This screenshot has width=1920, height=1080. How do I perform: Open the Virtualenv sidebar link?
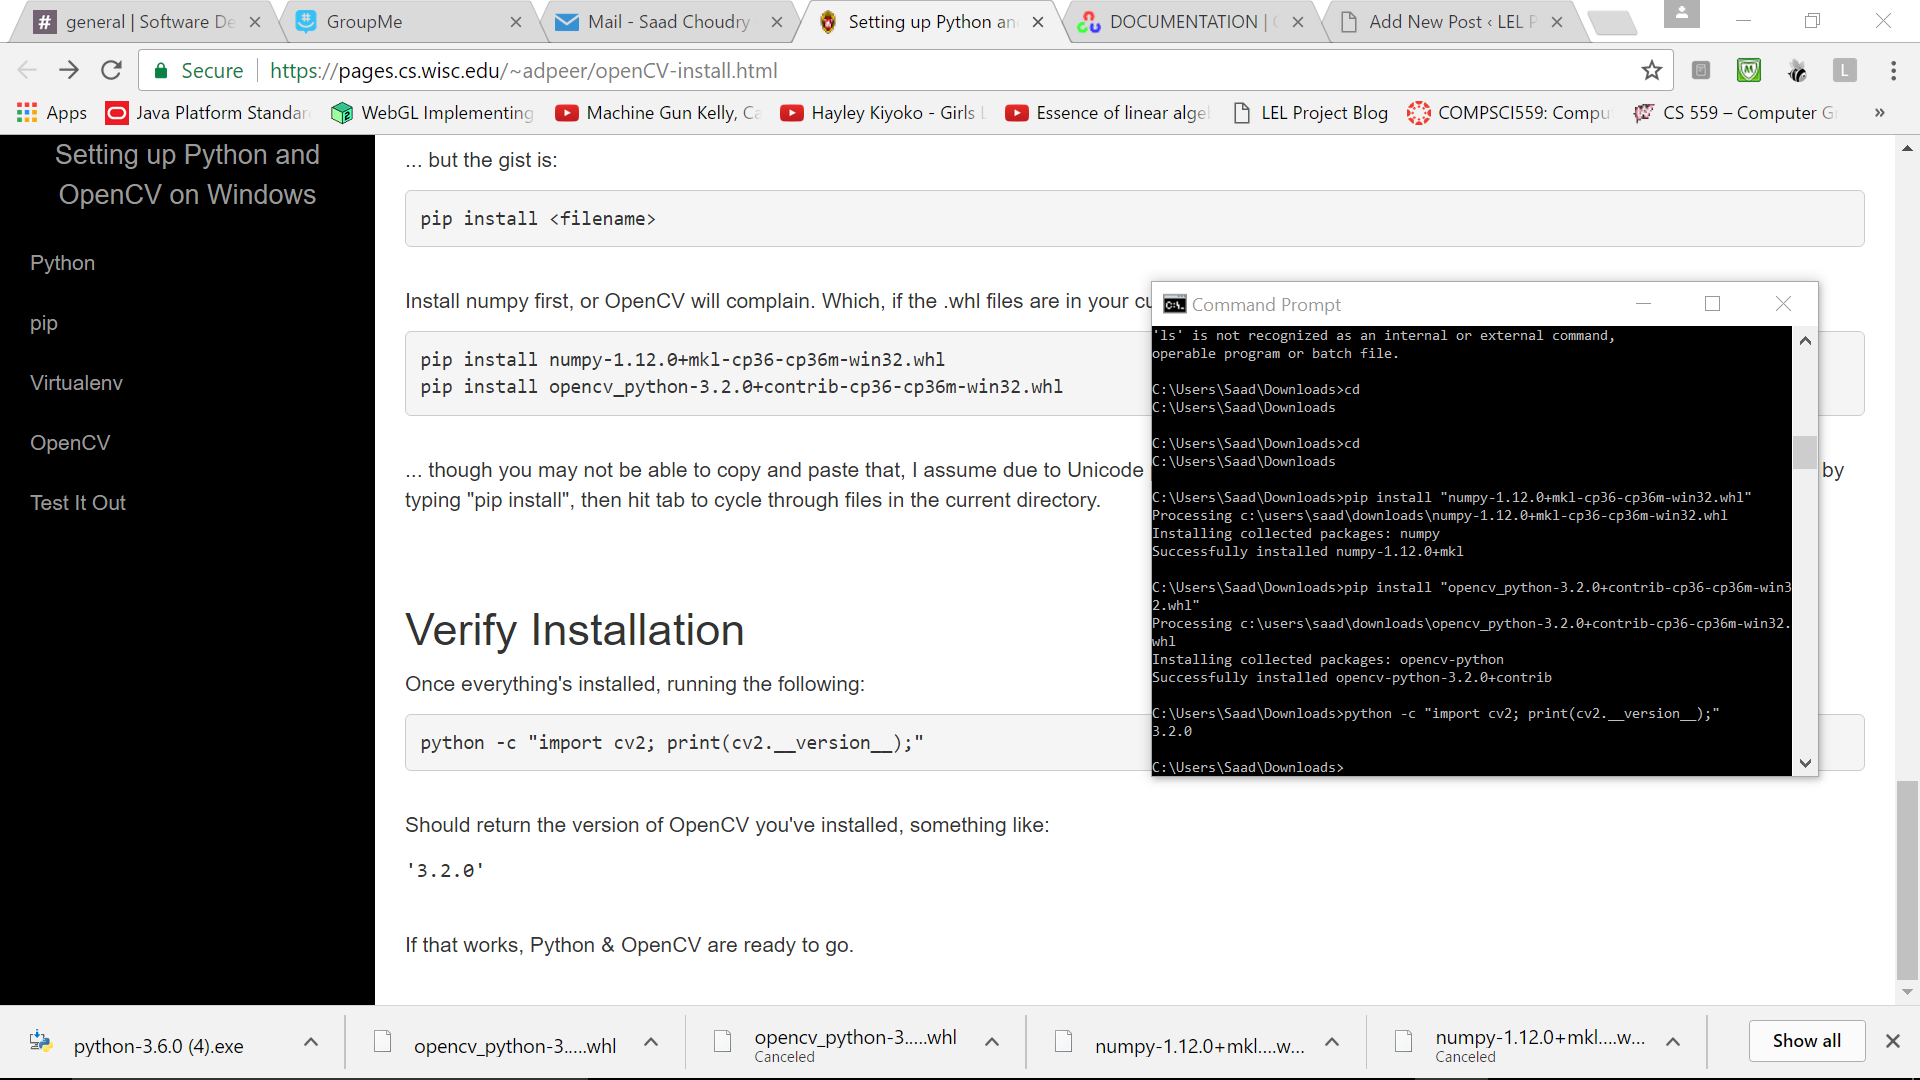76,383
